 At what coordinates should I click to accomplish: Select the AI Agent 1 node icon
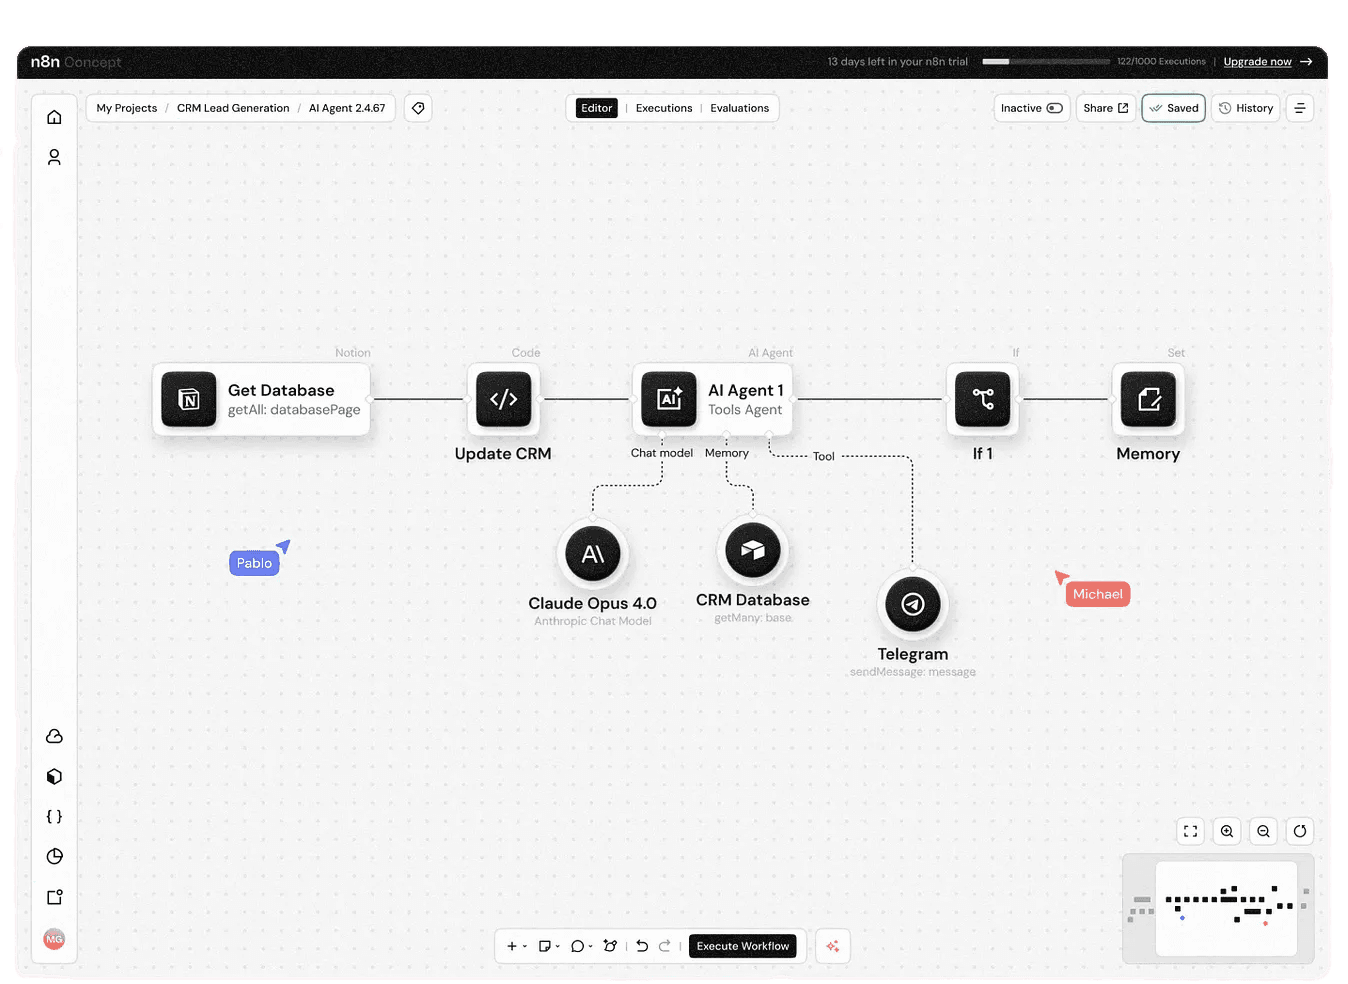coord(669,399)
